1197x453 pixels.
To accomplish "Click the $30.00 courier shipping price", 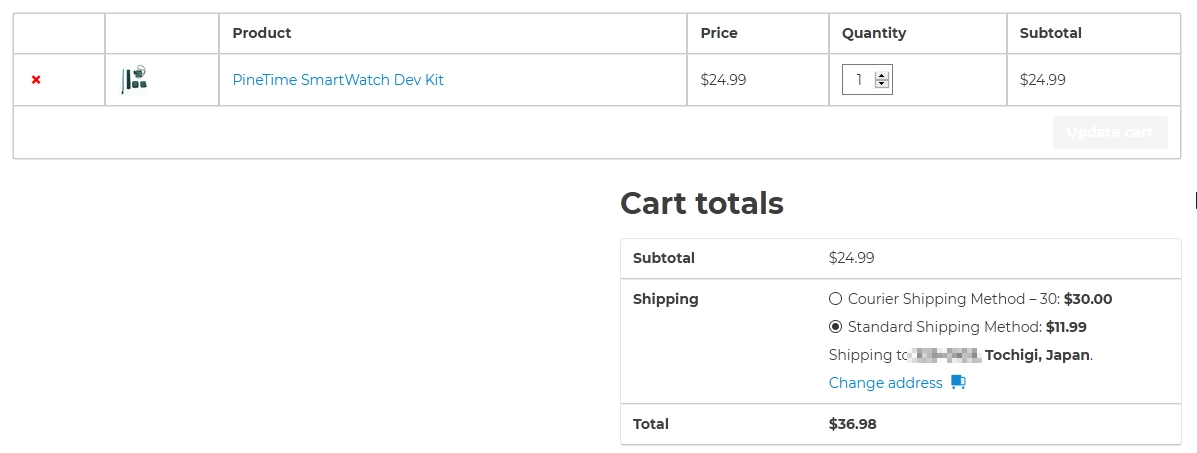I will (x=1088, y=299).
